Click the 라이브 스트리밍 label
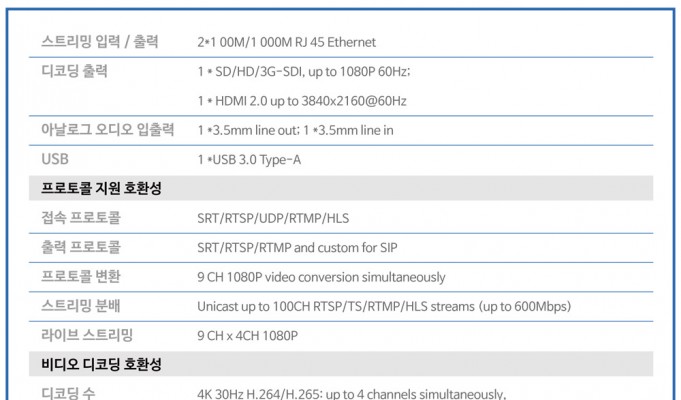Image resolution: width=681 pixels, height=400 pixels. [x=87, y=334]
